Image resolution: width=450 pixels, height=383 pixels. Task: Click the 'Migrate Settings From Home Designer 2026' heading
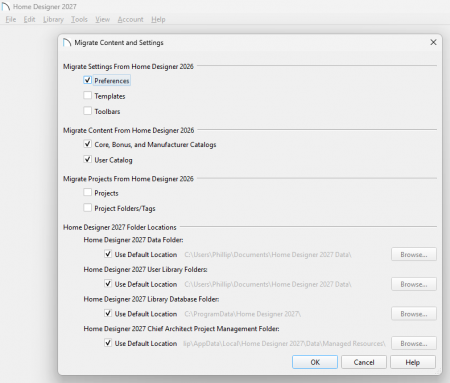click(128, 66)
